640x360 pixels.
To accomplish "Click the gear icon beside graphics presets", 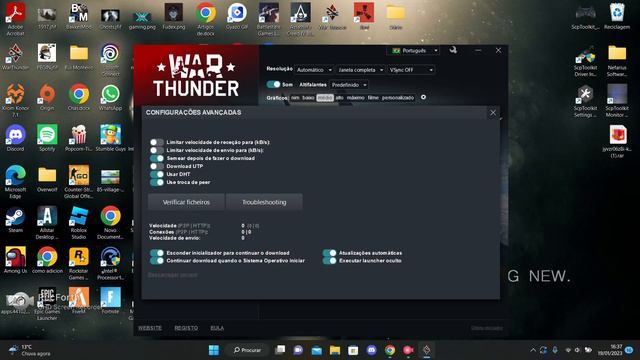I will pyautogui.click(x=423, y=97).
